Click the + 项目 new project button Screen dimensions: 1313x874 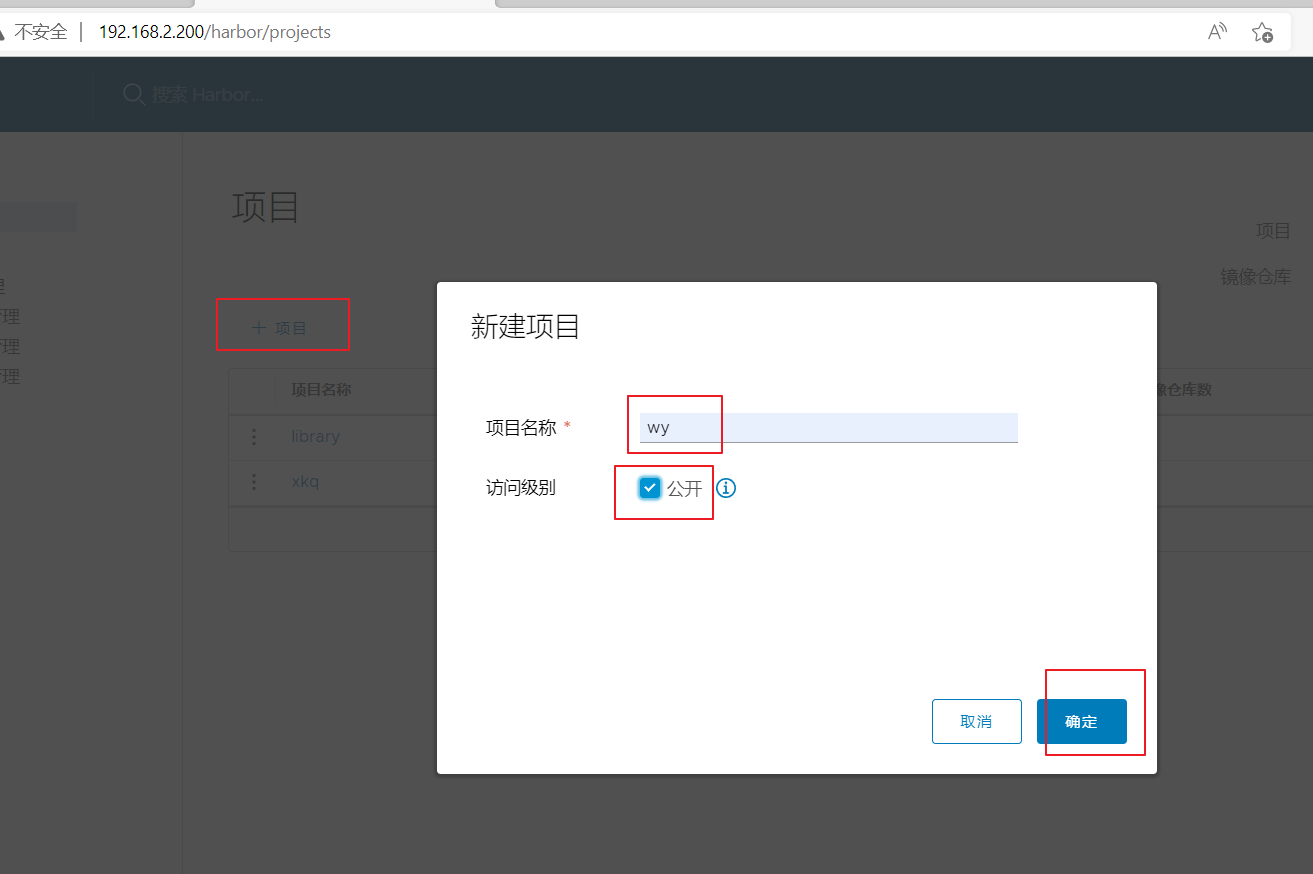[279, 327]
